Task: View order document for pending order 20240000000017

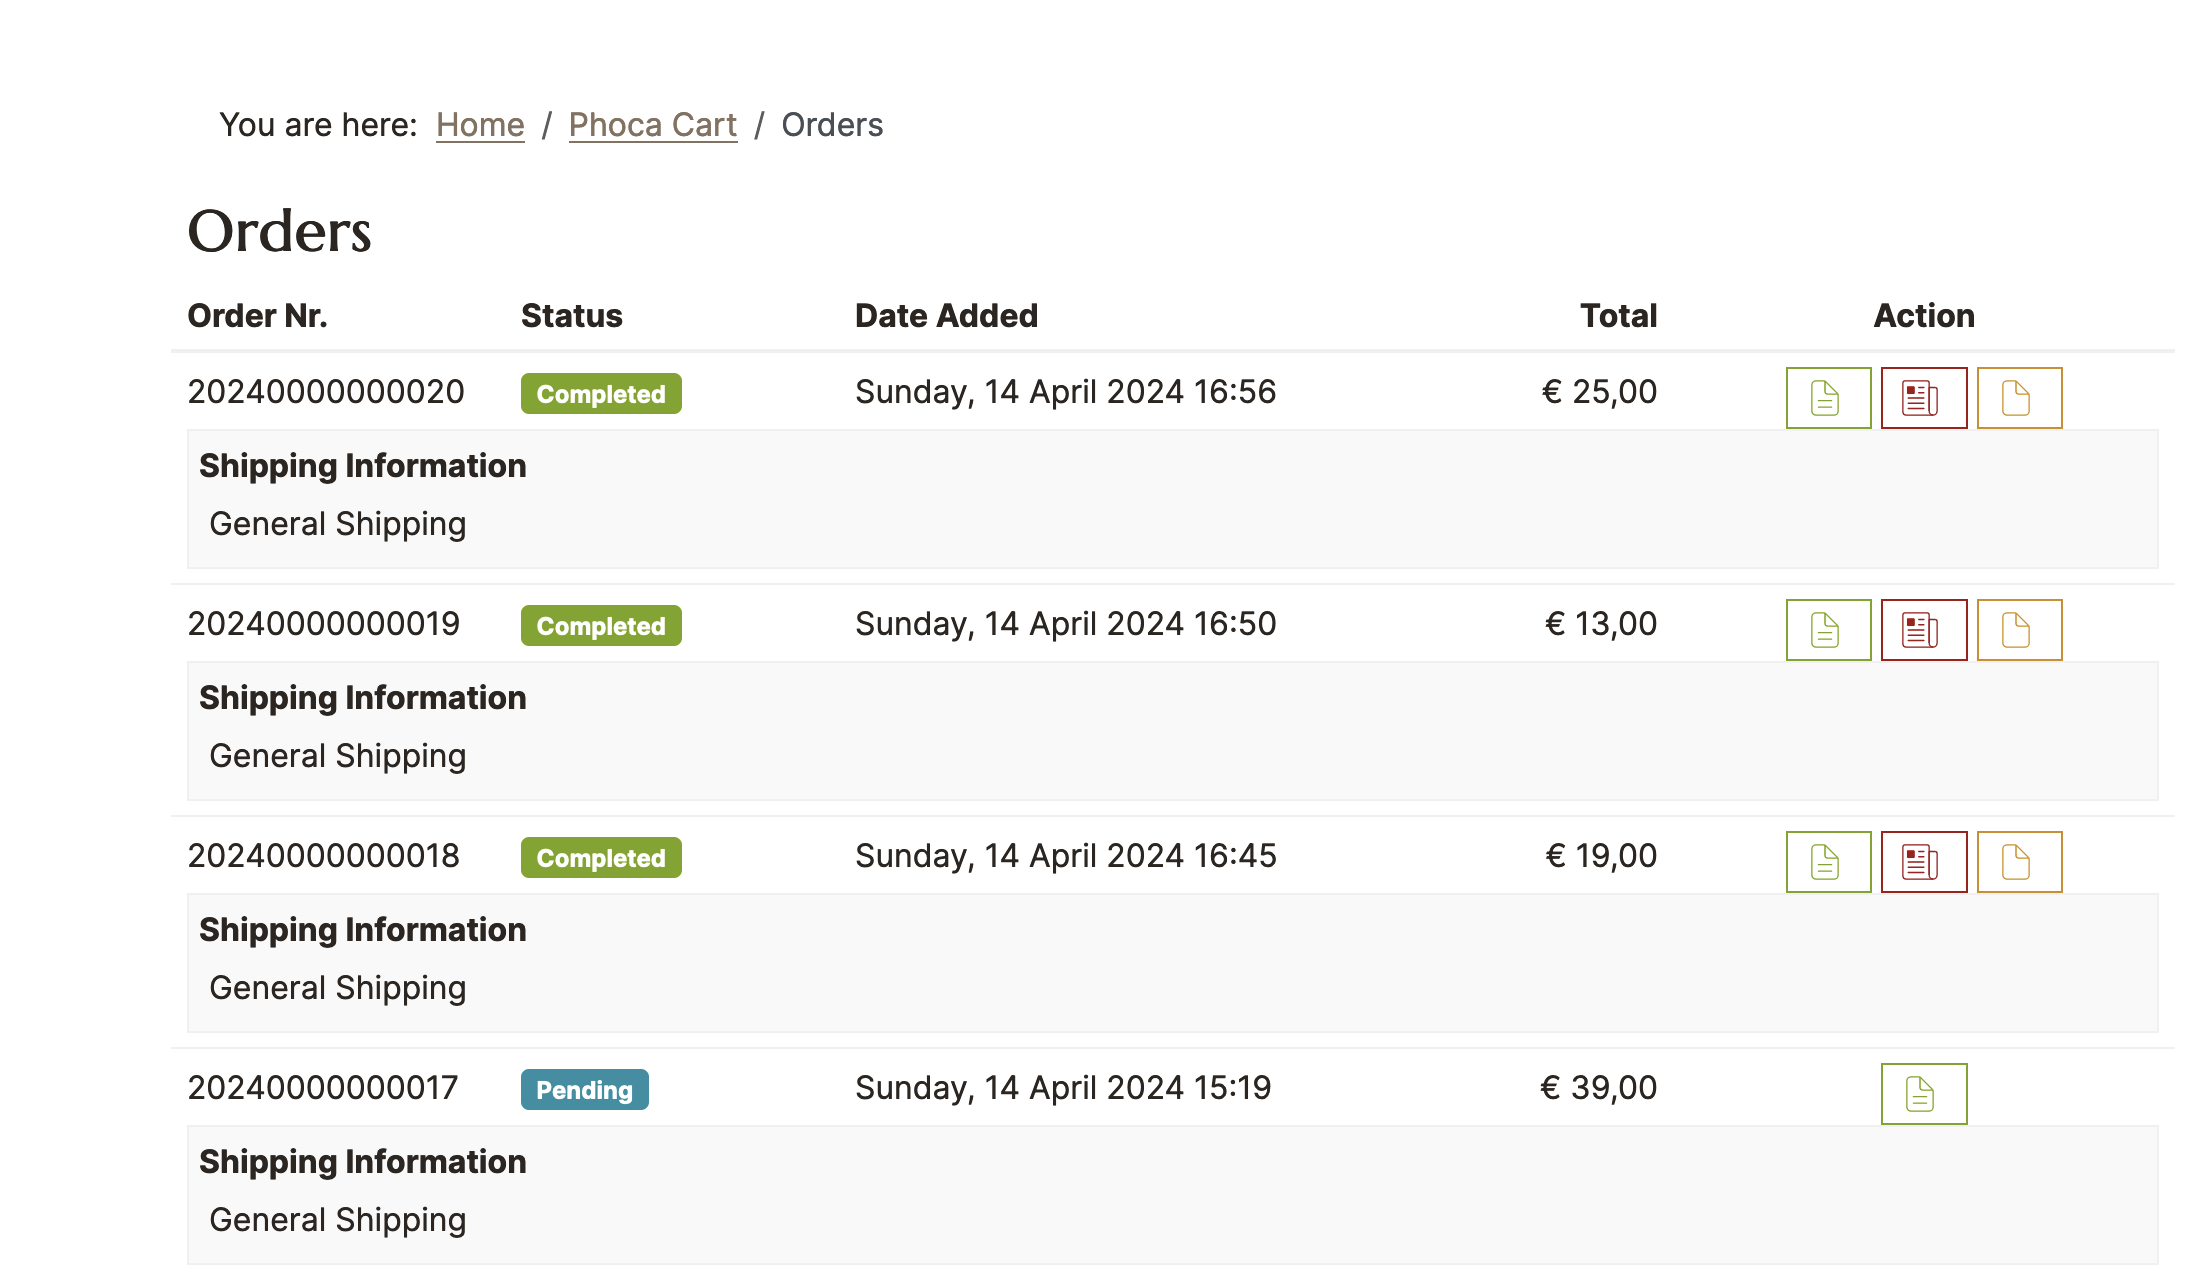Action: coord(1923,1094)
